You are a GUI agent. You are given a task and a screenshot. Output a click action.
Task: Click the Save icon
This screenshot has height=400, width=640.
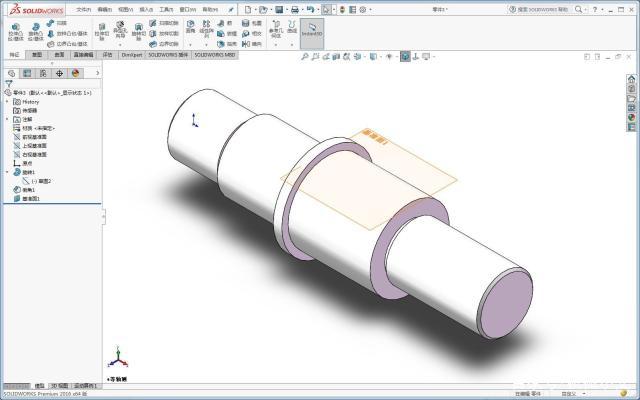point(279,9)
